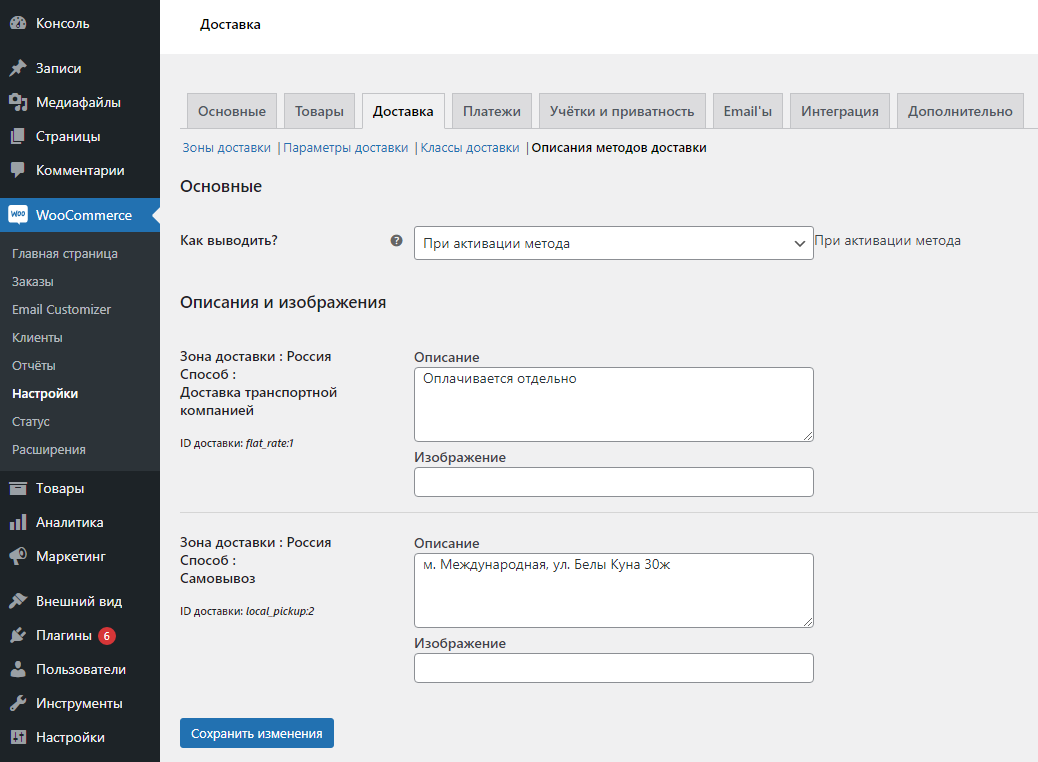The image size is (1038, 762).
Task: Click the red plugin update count badge
Action: click(107, 636)
